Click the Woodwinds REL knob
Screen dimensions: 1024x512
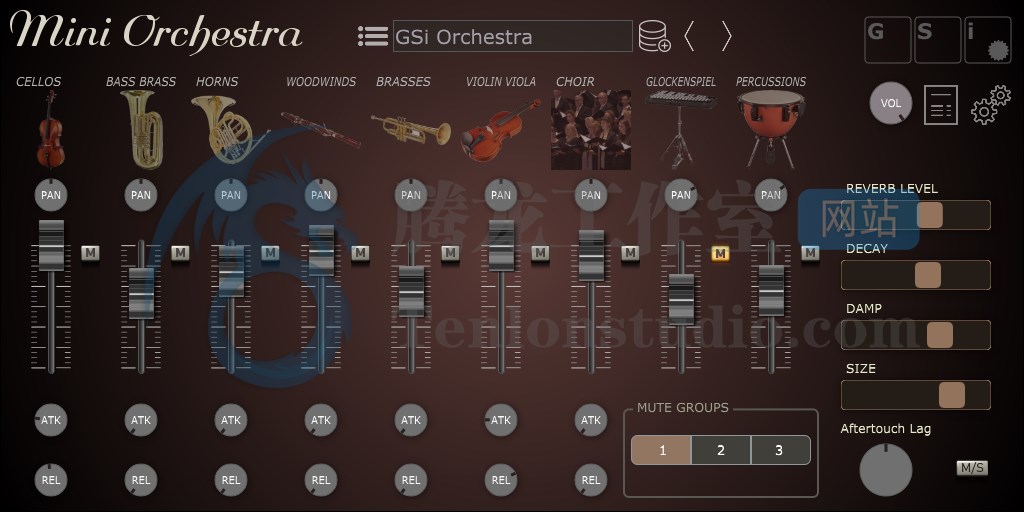point(321,480)
